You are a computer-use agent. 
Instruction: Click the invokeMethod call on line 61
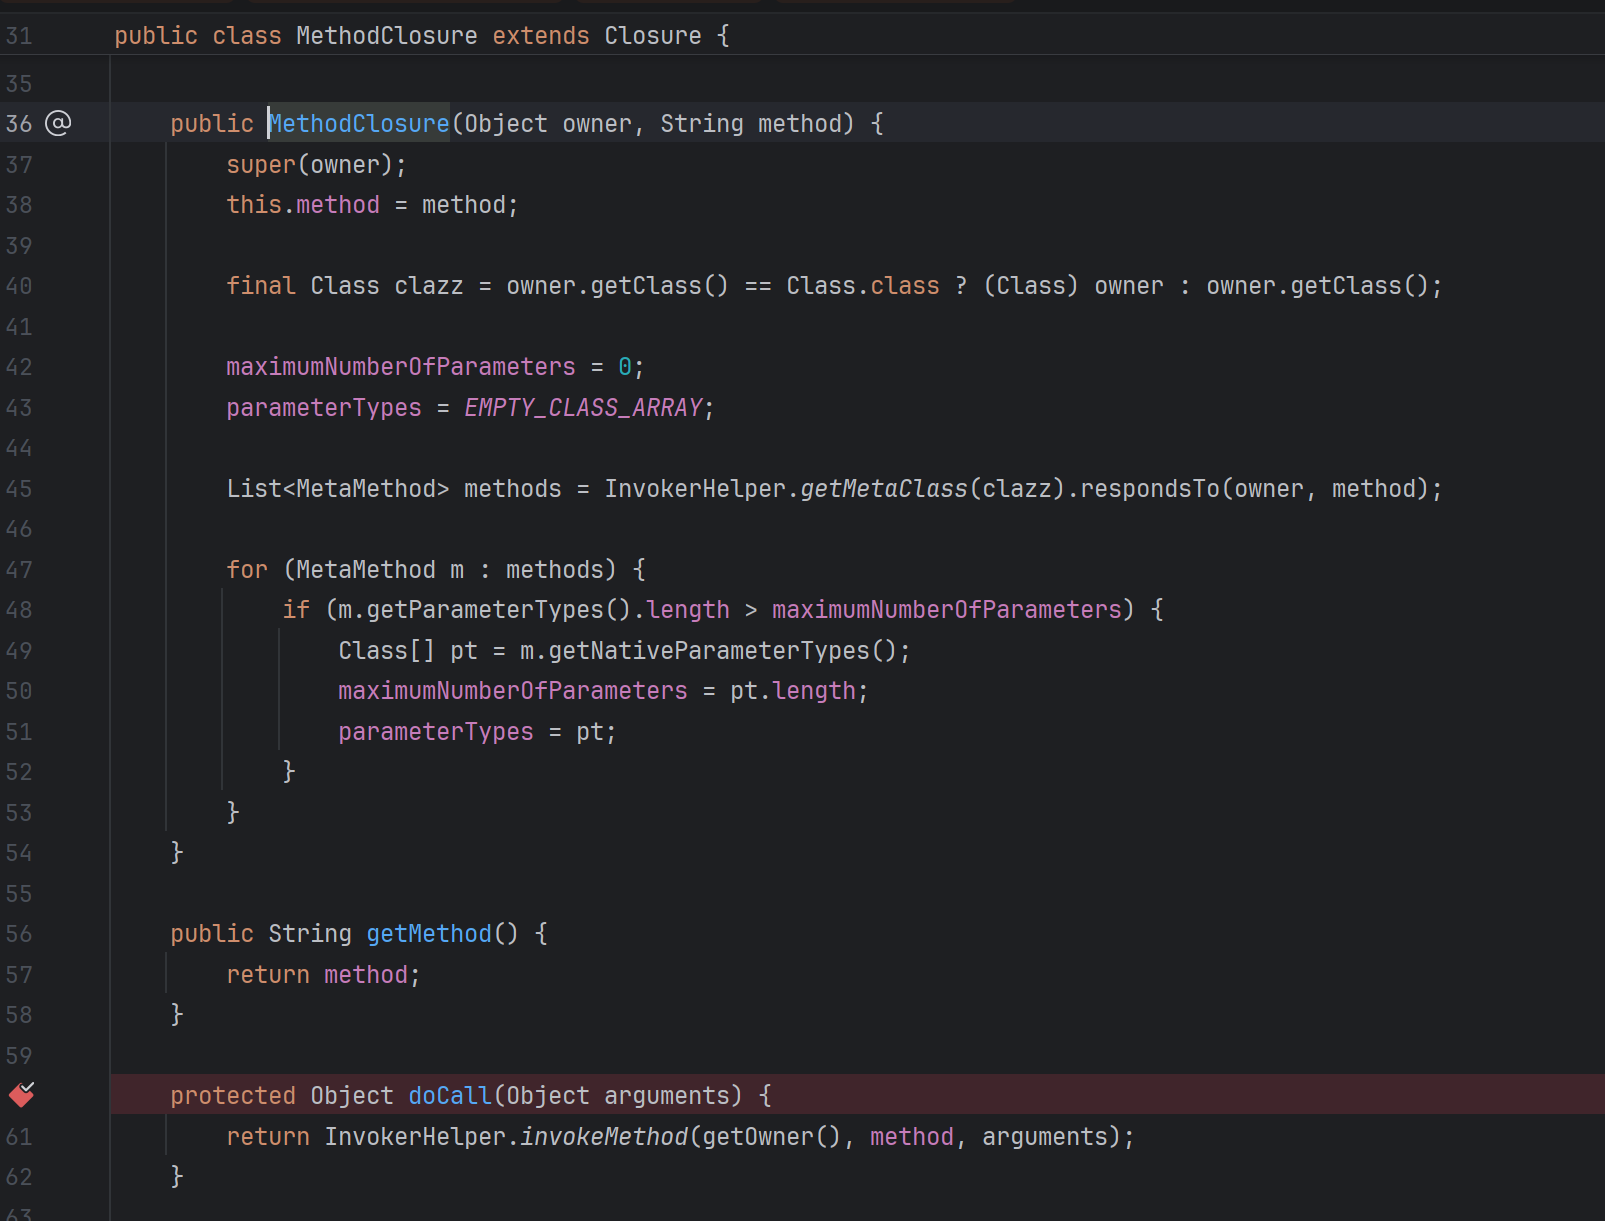[604, 1137]
